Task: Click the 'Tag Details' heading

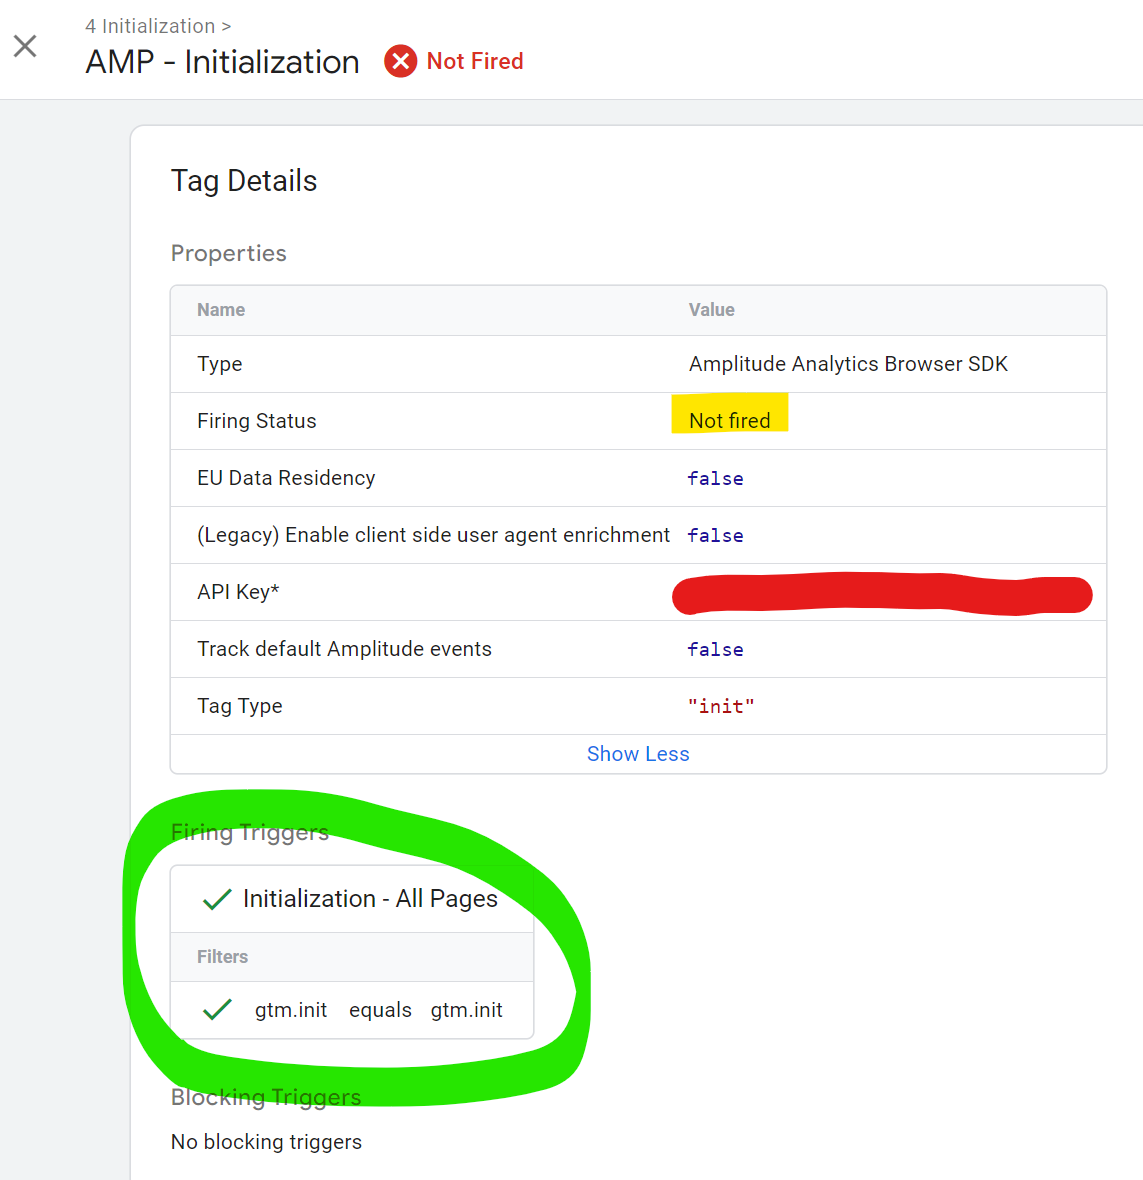Action: pos(244,181)
